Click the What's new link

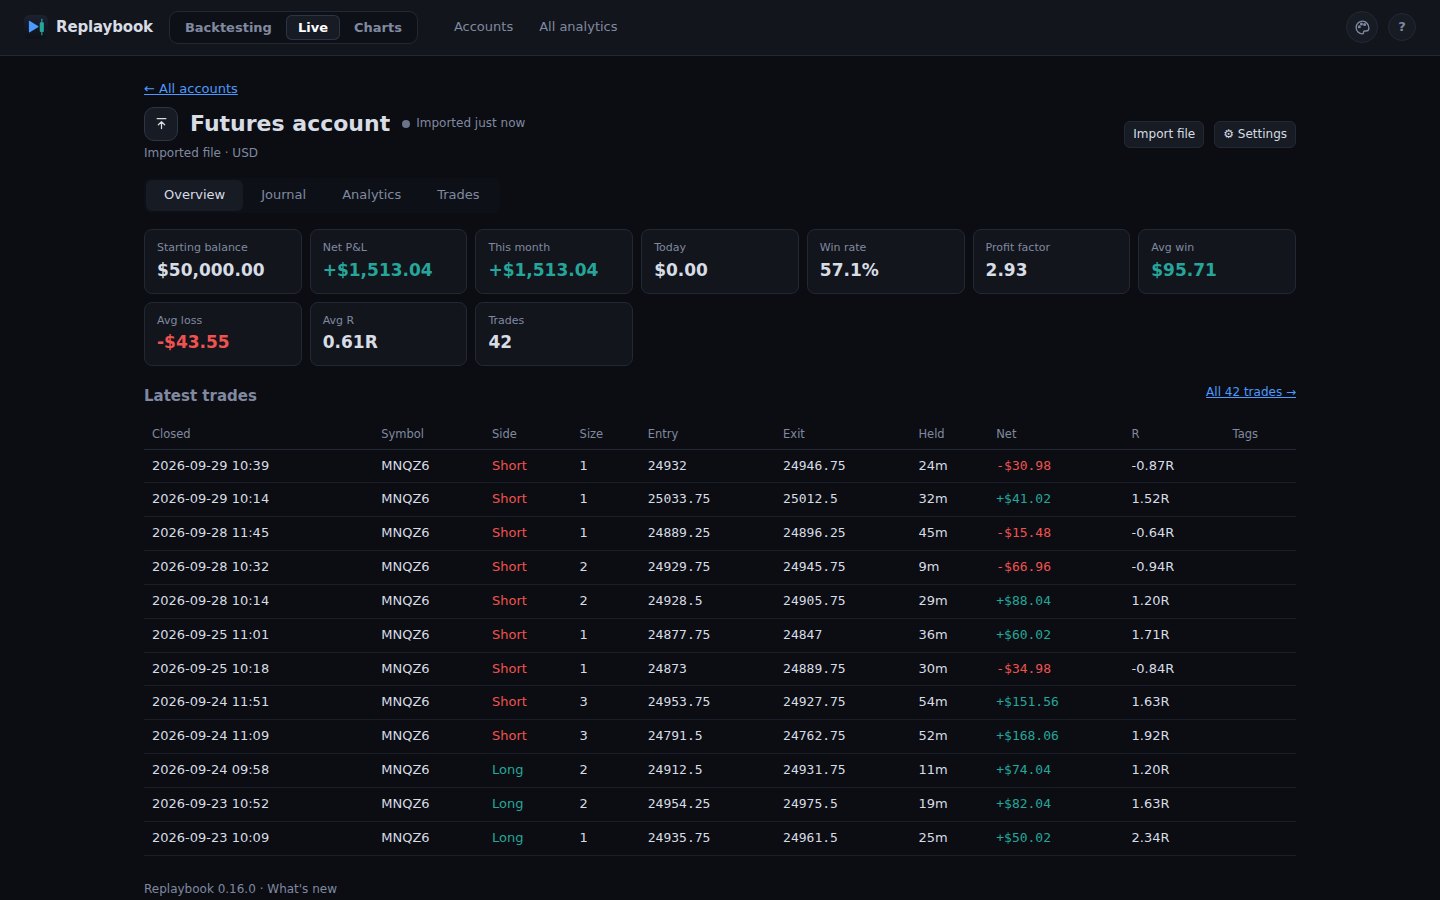[302, 889]
